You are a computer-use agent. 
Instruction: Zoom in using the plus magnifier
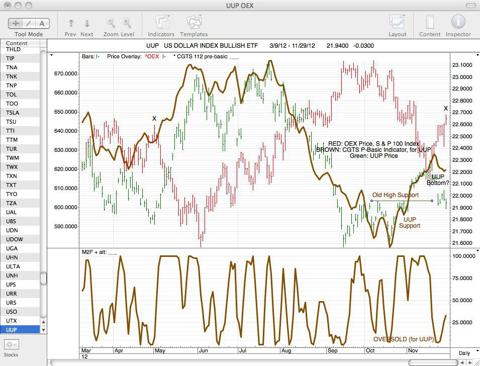[x=127, y=23]
